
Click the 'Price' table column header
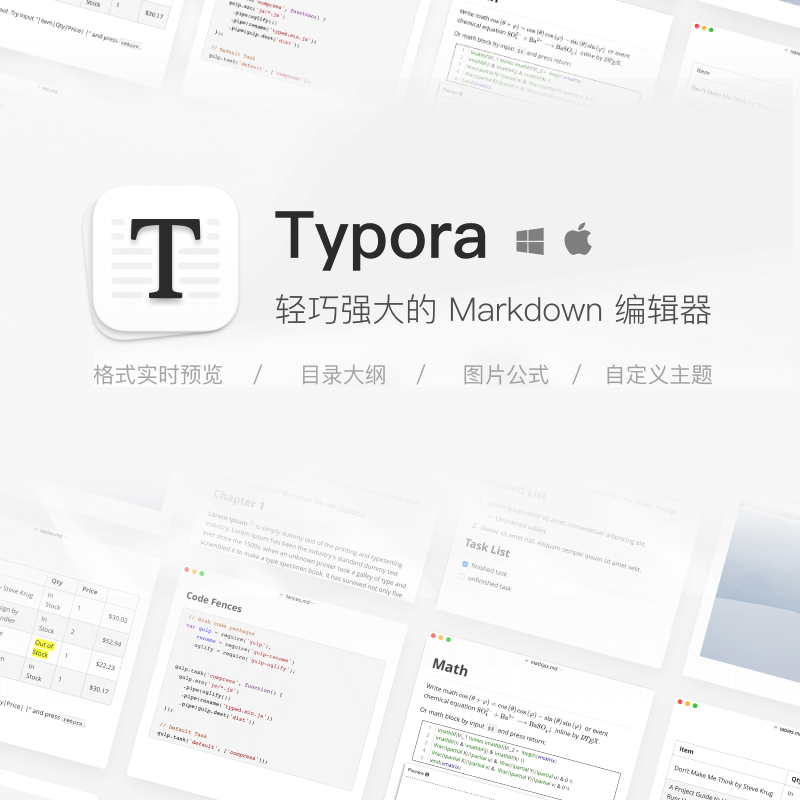(90, 591)
